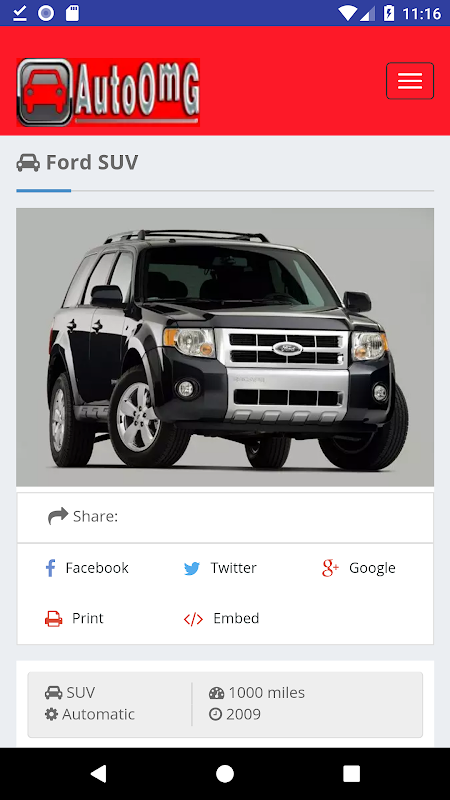Click the Ford SUV heading
450x800 pixels.
click(92, 162)
